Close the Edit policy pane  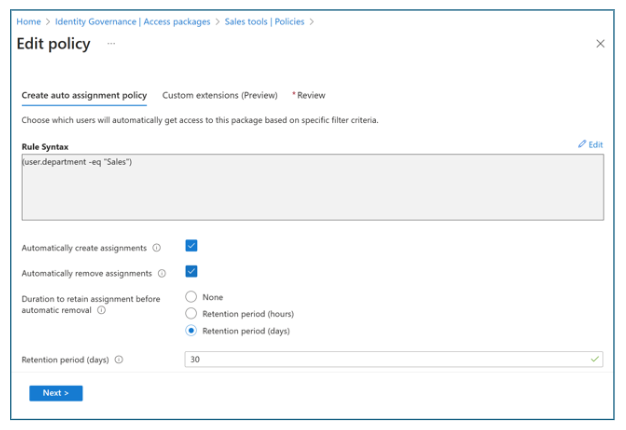(600, 44)
